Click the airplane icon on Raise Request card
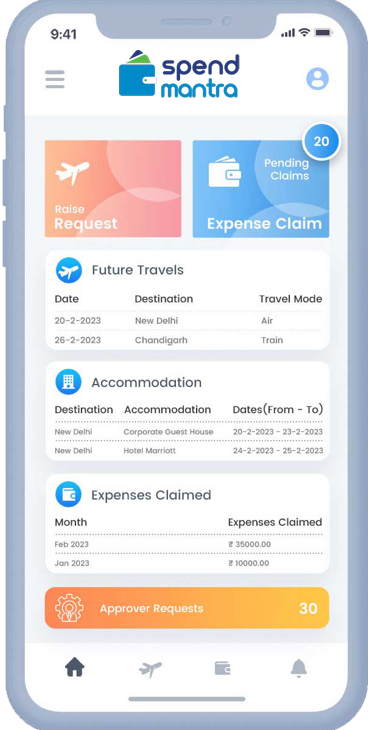The height and width of the screenshot is (730, 368). coord(72,172)
